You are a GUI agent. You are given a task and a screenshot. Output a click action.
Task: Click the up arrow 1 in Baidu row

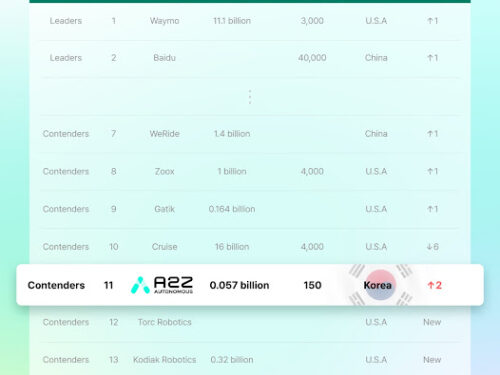click(x=433, y=58)
